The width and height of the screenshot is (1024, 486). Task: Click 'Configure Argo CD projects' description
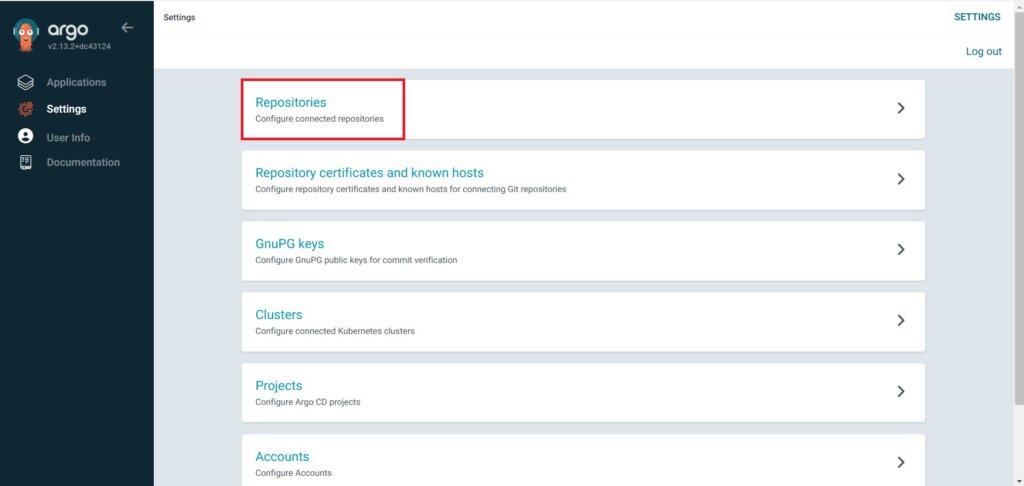pyautogui.click(x=308, y=402)
